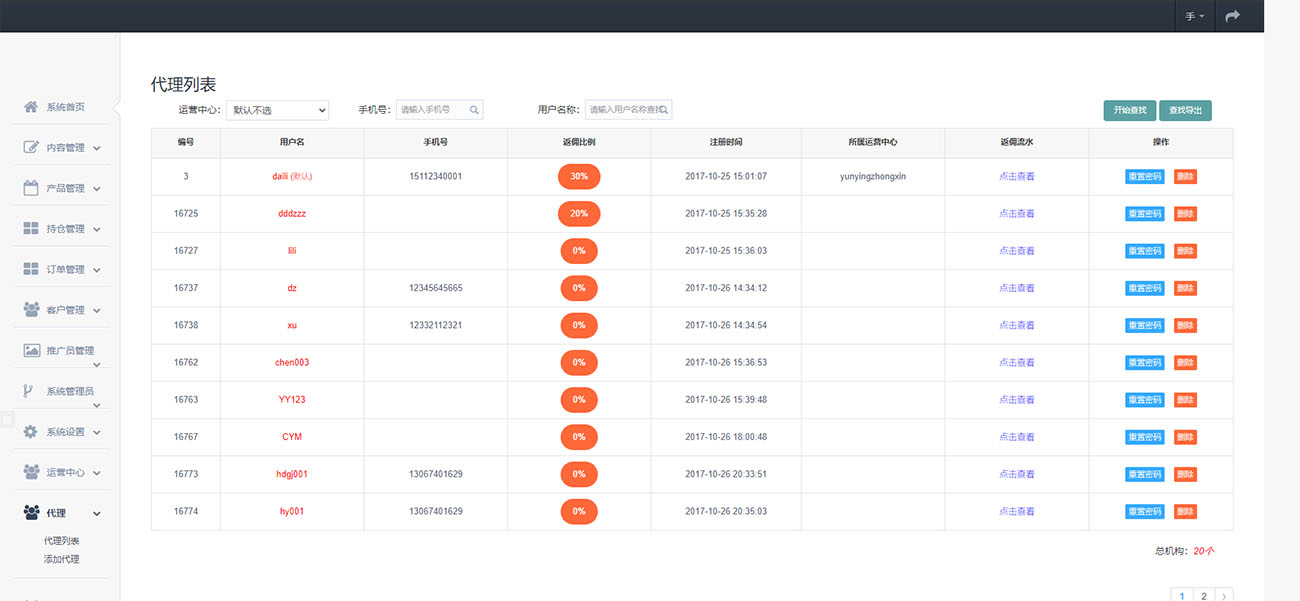This screenshot has width=1300, height=601.
Task: View 返佣流水 for user chen003
Action: [x=1017, y=362]
